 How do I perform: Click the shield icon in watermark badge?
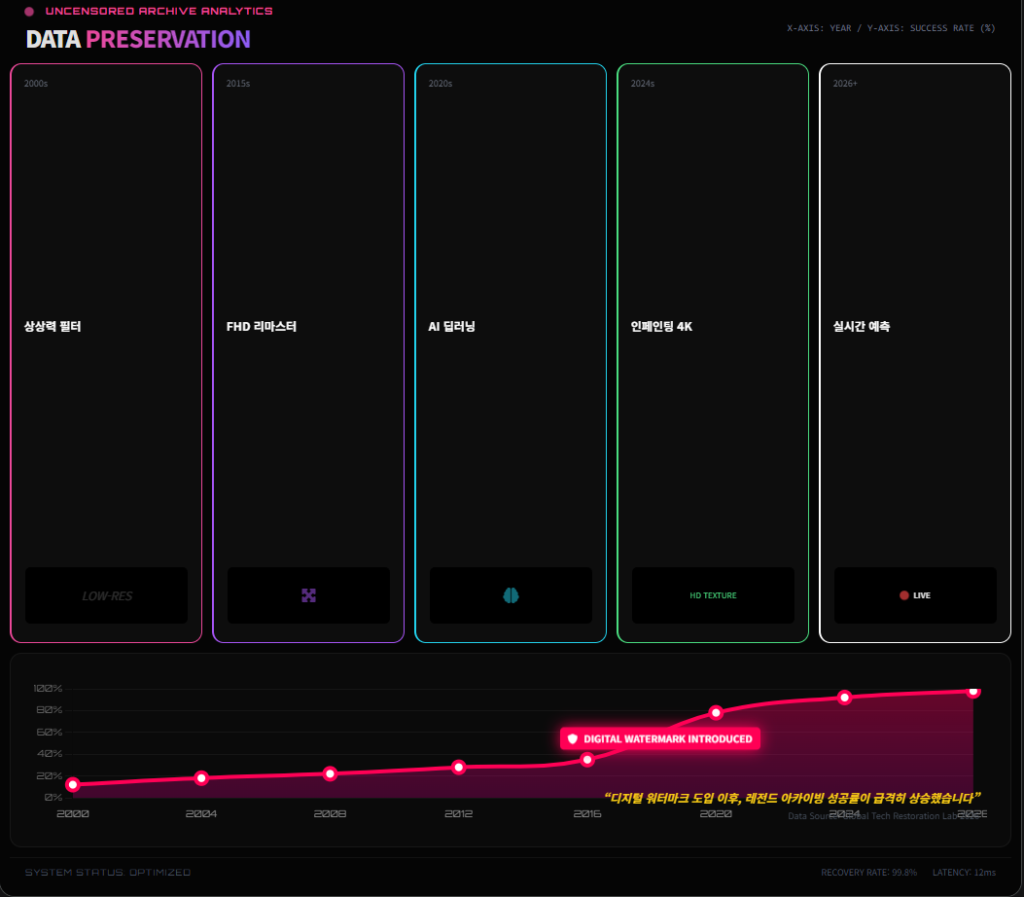click(573, 739)
